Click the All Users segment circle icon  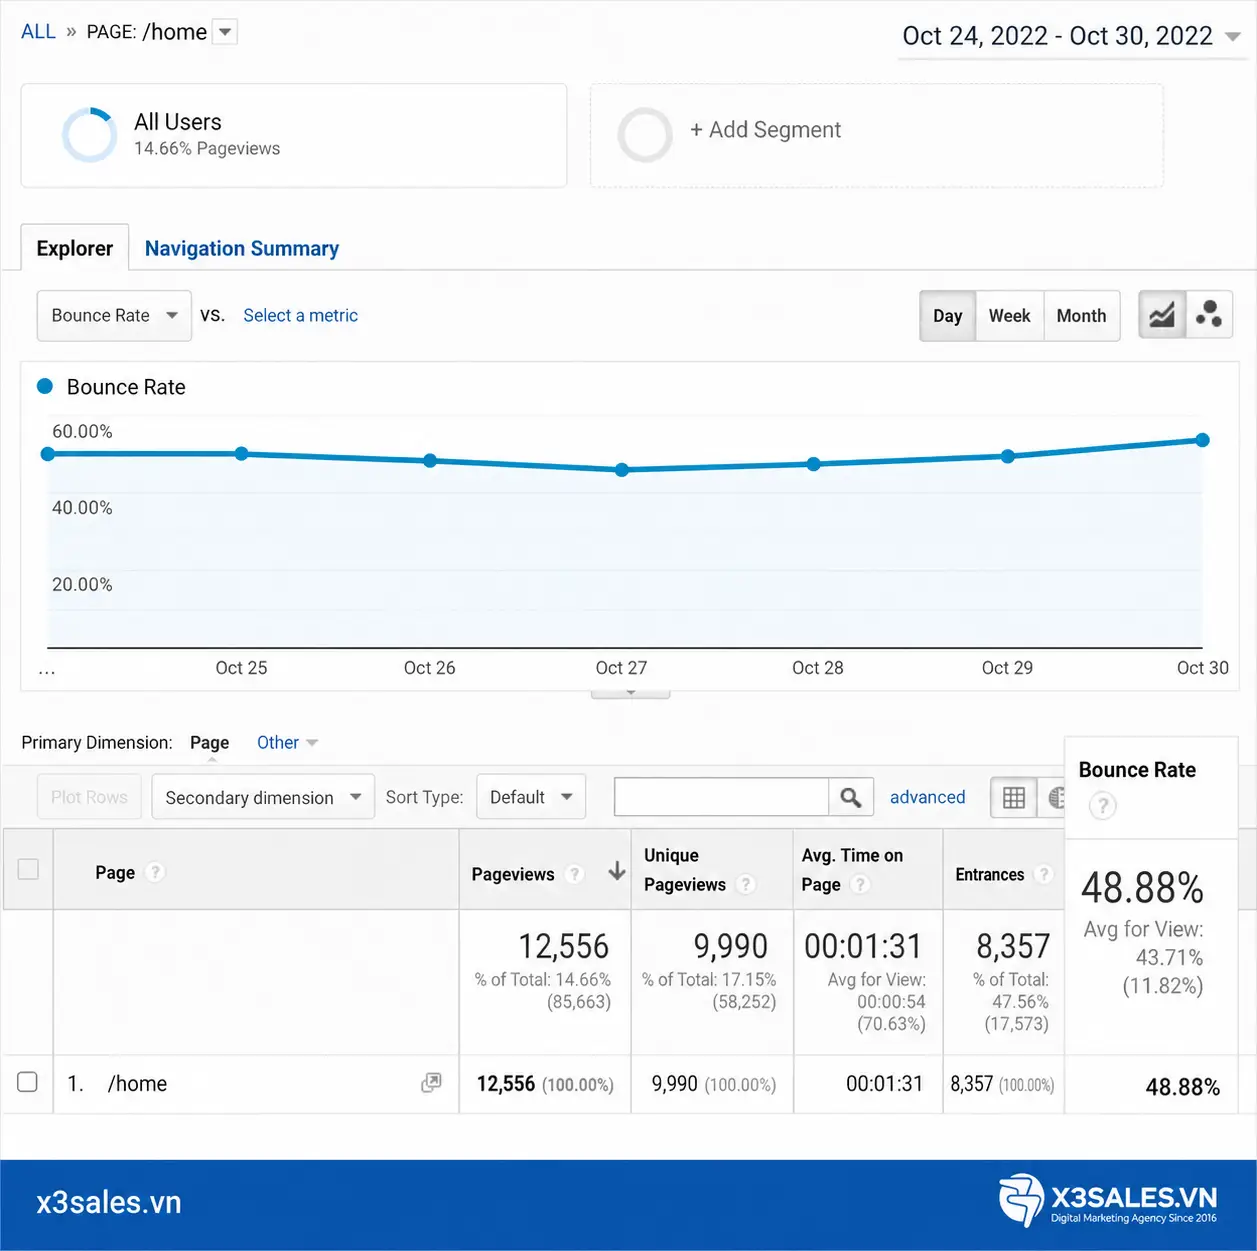coord(90,135)
